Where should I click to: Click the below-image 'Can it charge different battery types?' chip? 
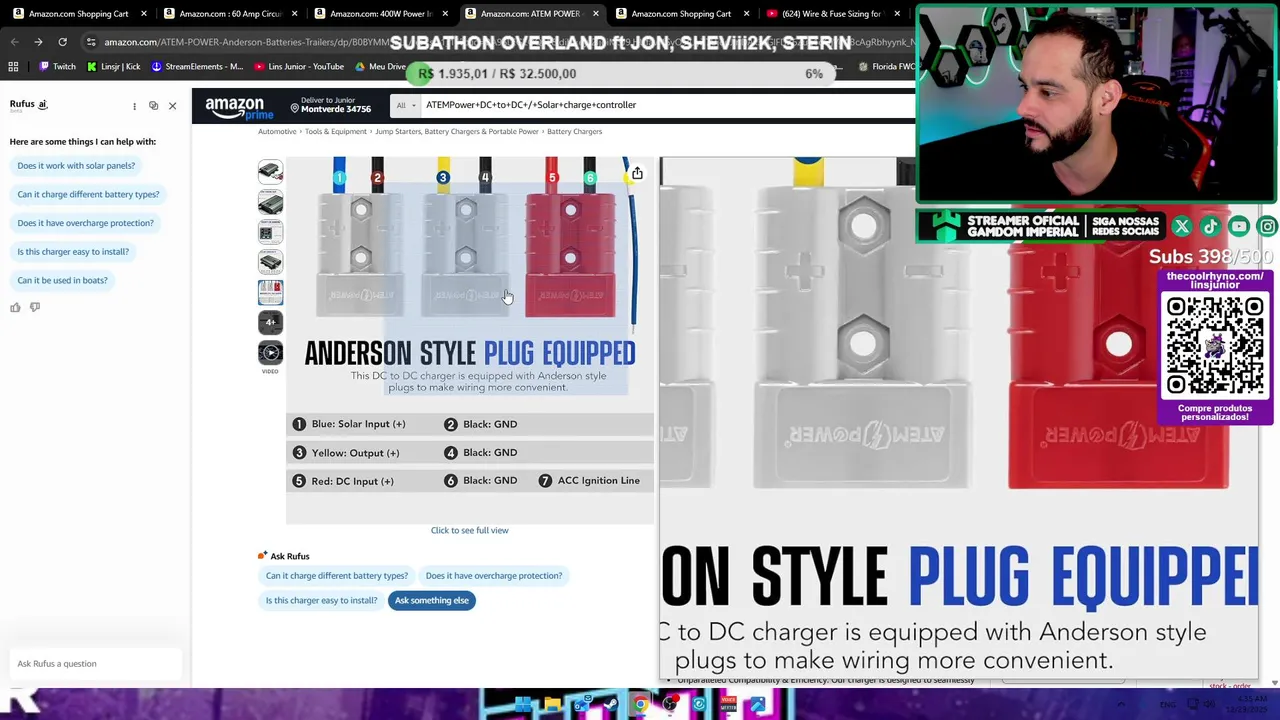click(x=337, y=576)
